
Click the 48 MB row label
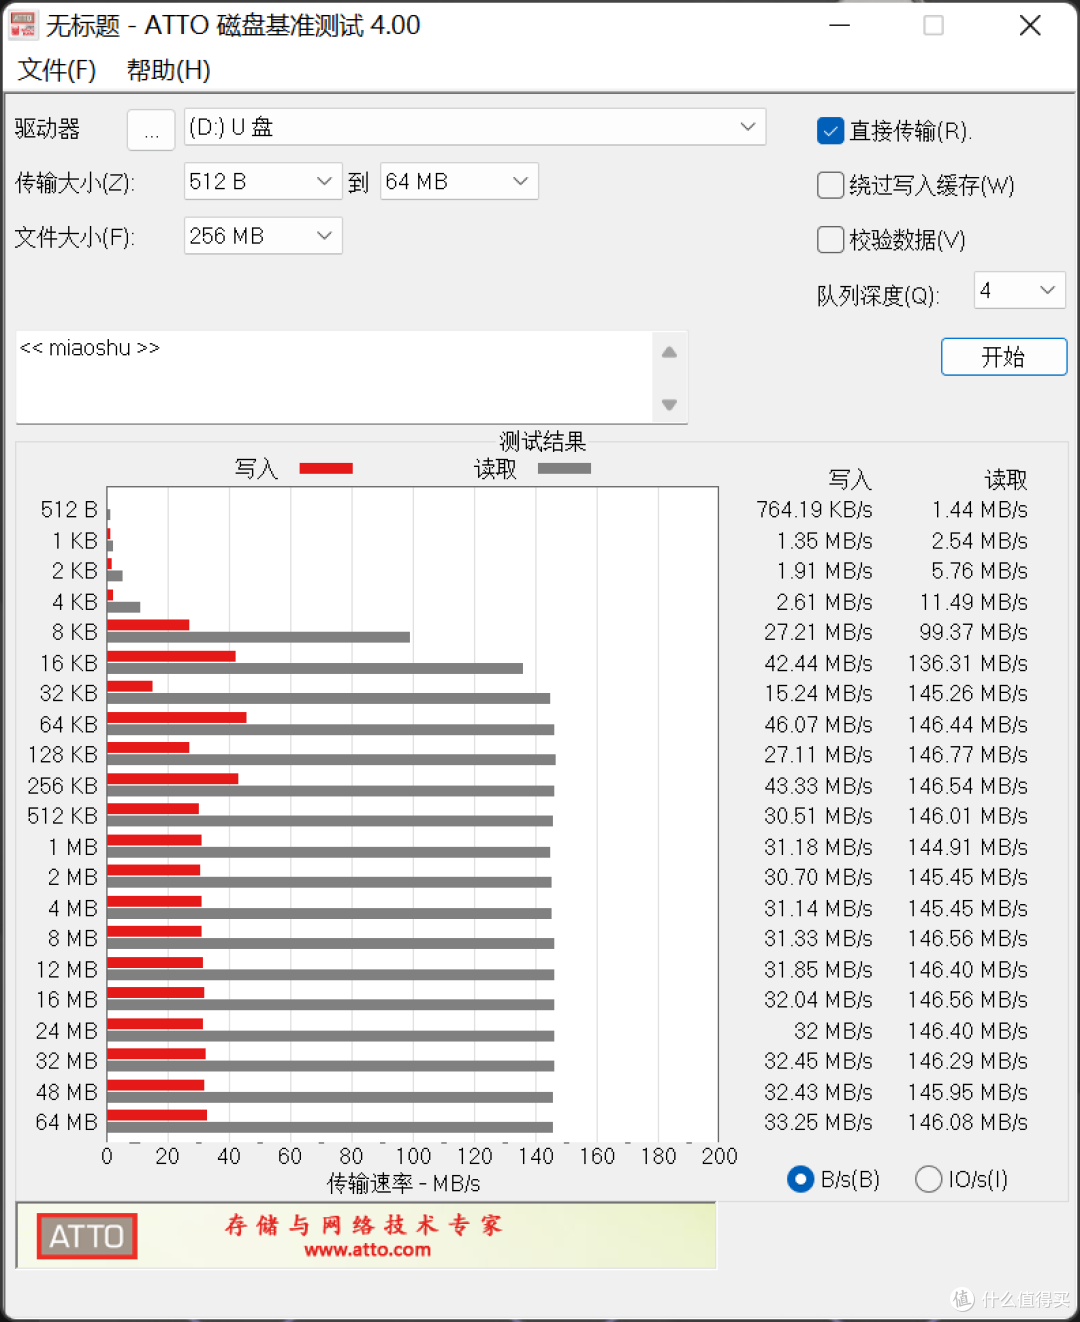66,1092
